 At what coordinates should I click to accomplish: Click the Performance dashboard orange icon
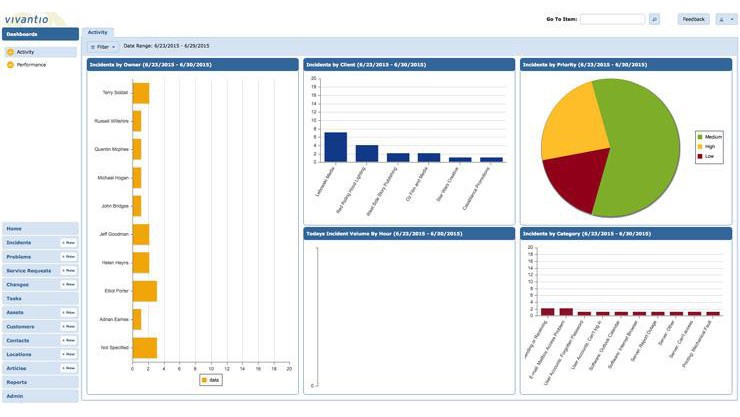pos(11,64)
